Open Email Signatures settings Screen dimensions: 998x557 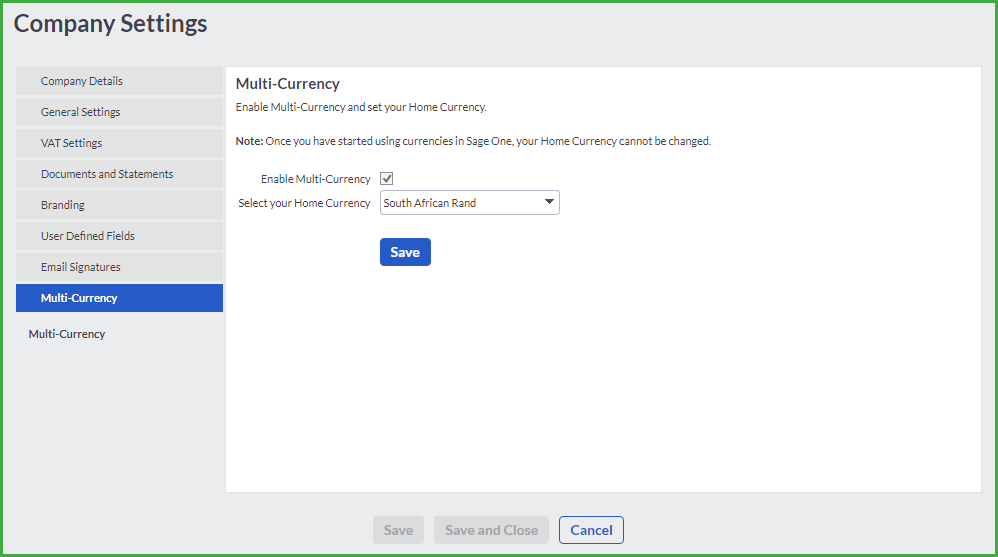click(119, 267)
